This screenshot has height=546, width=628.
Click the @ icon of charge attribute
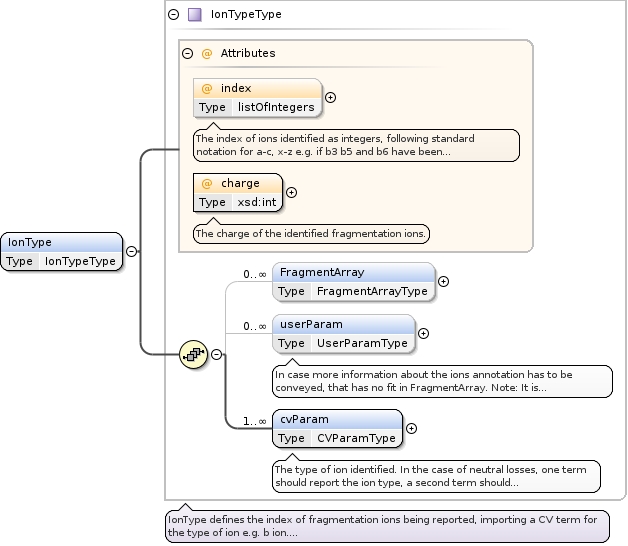pyautogui.click(x=207, y=183)
